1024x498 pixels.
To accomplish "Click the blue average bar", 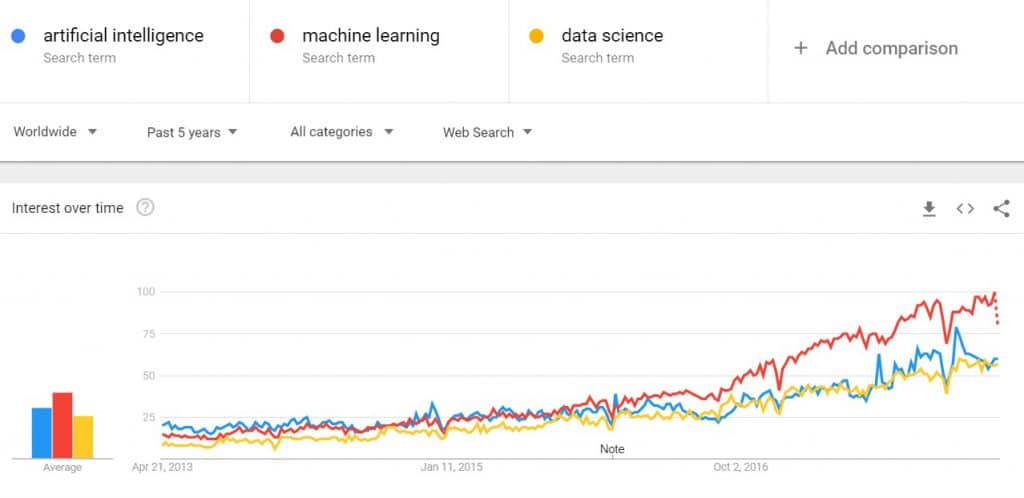I will coord(41,432).
